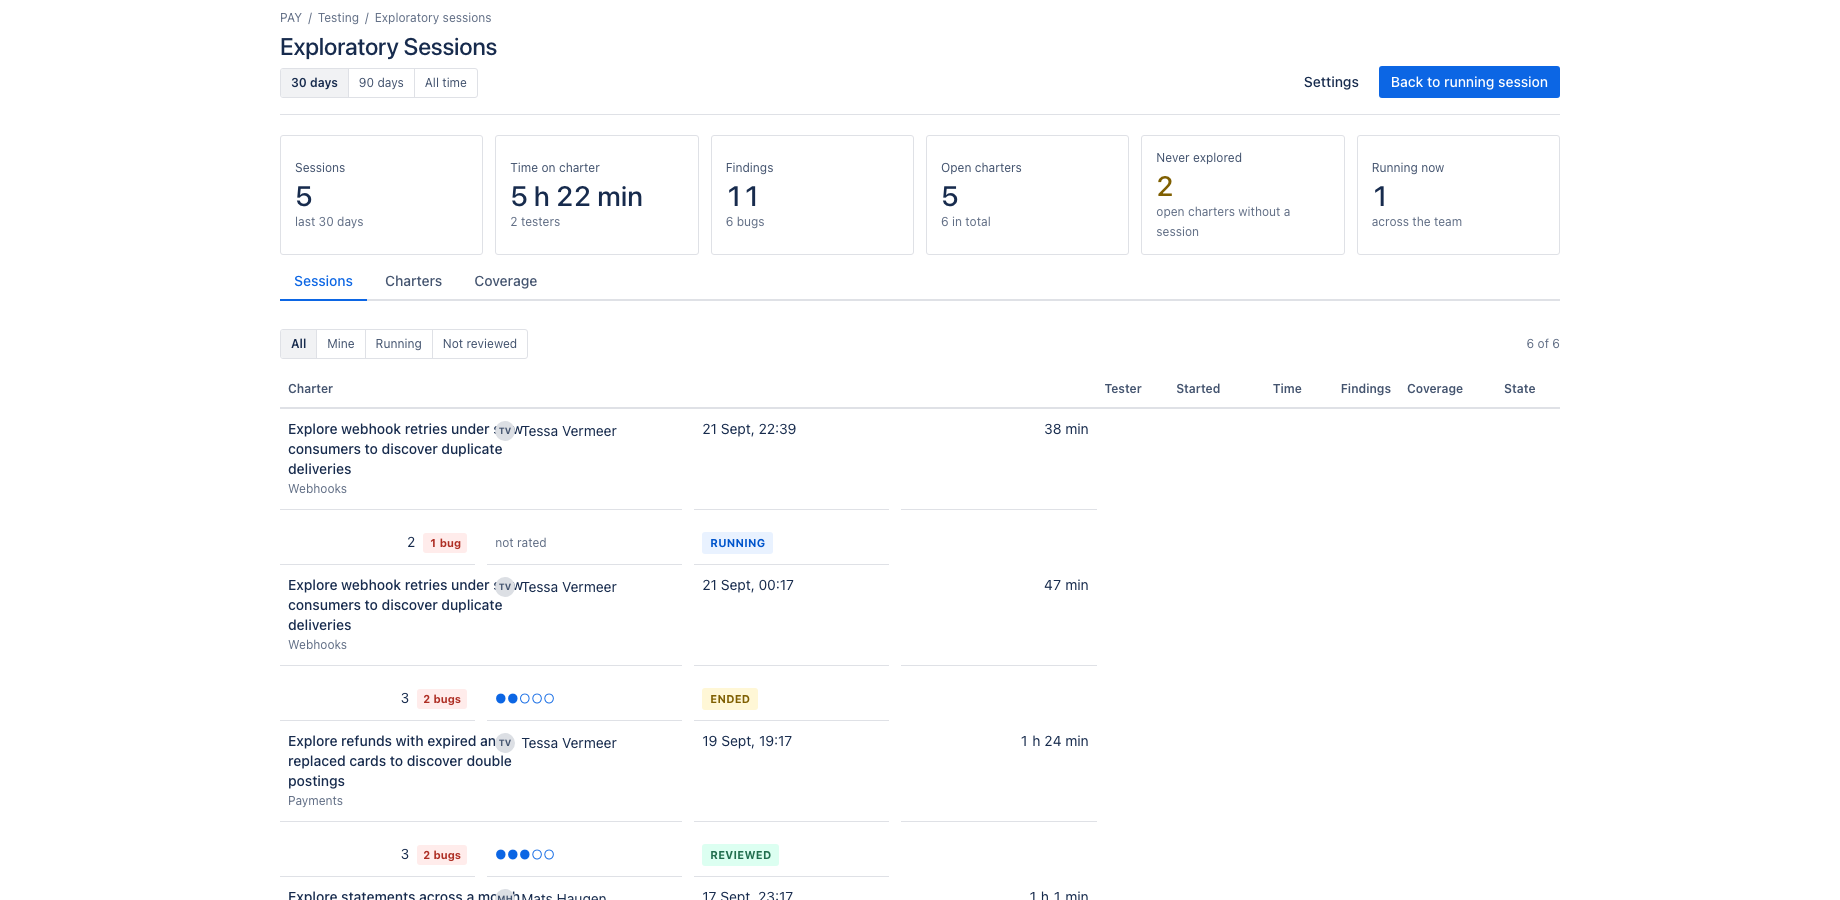
Task: Select the 30 days range
Action: (x=314, y=83)
